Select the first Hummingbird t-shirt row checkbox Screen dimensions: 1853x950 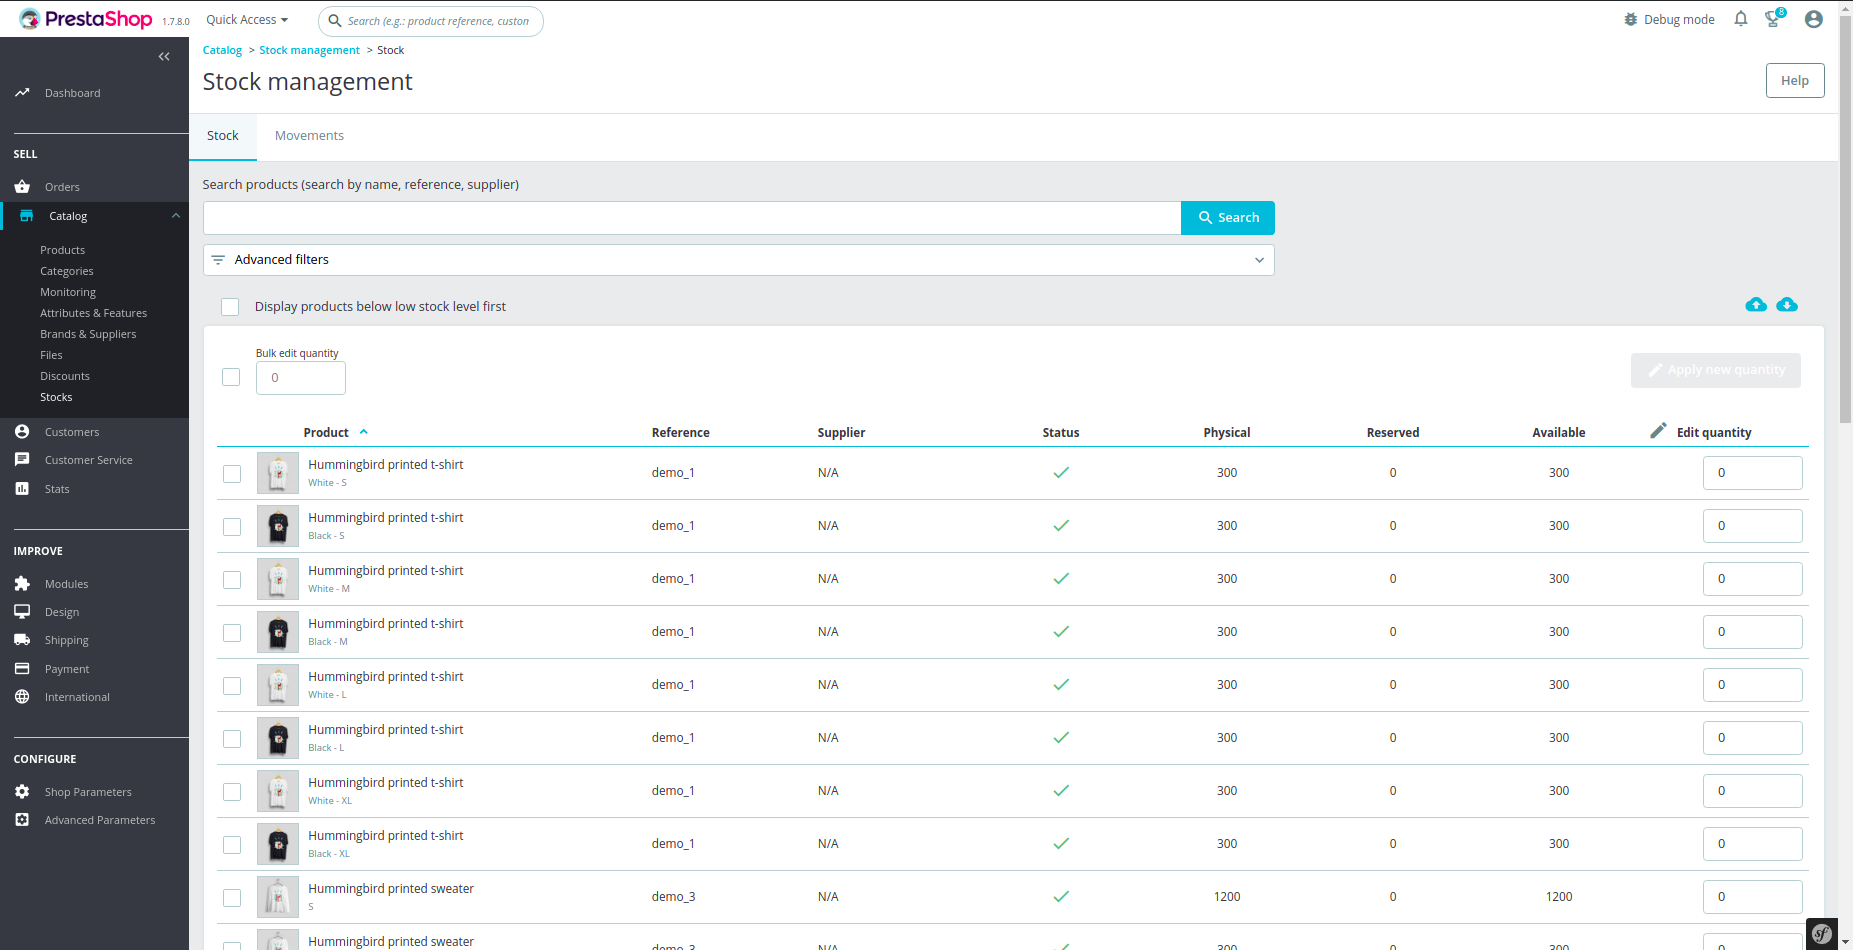click(231, 473)
